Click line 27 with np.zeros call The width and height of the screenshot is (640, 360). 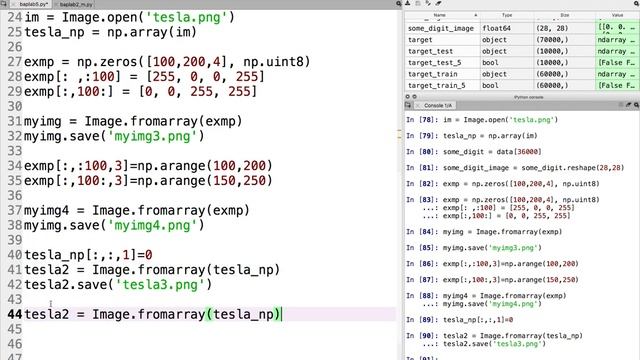(167, 62)
